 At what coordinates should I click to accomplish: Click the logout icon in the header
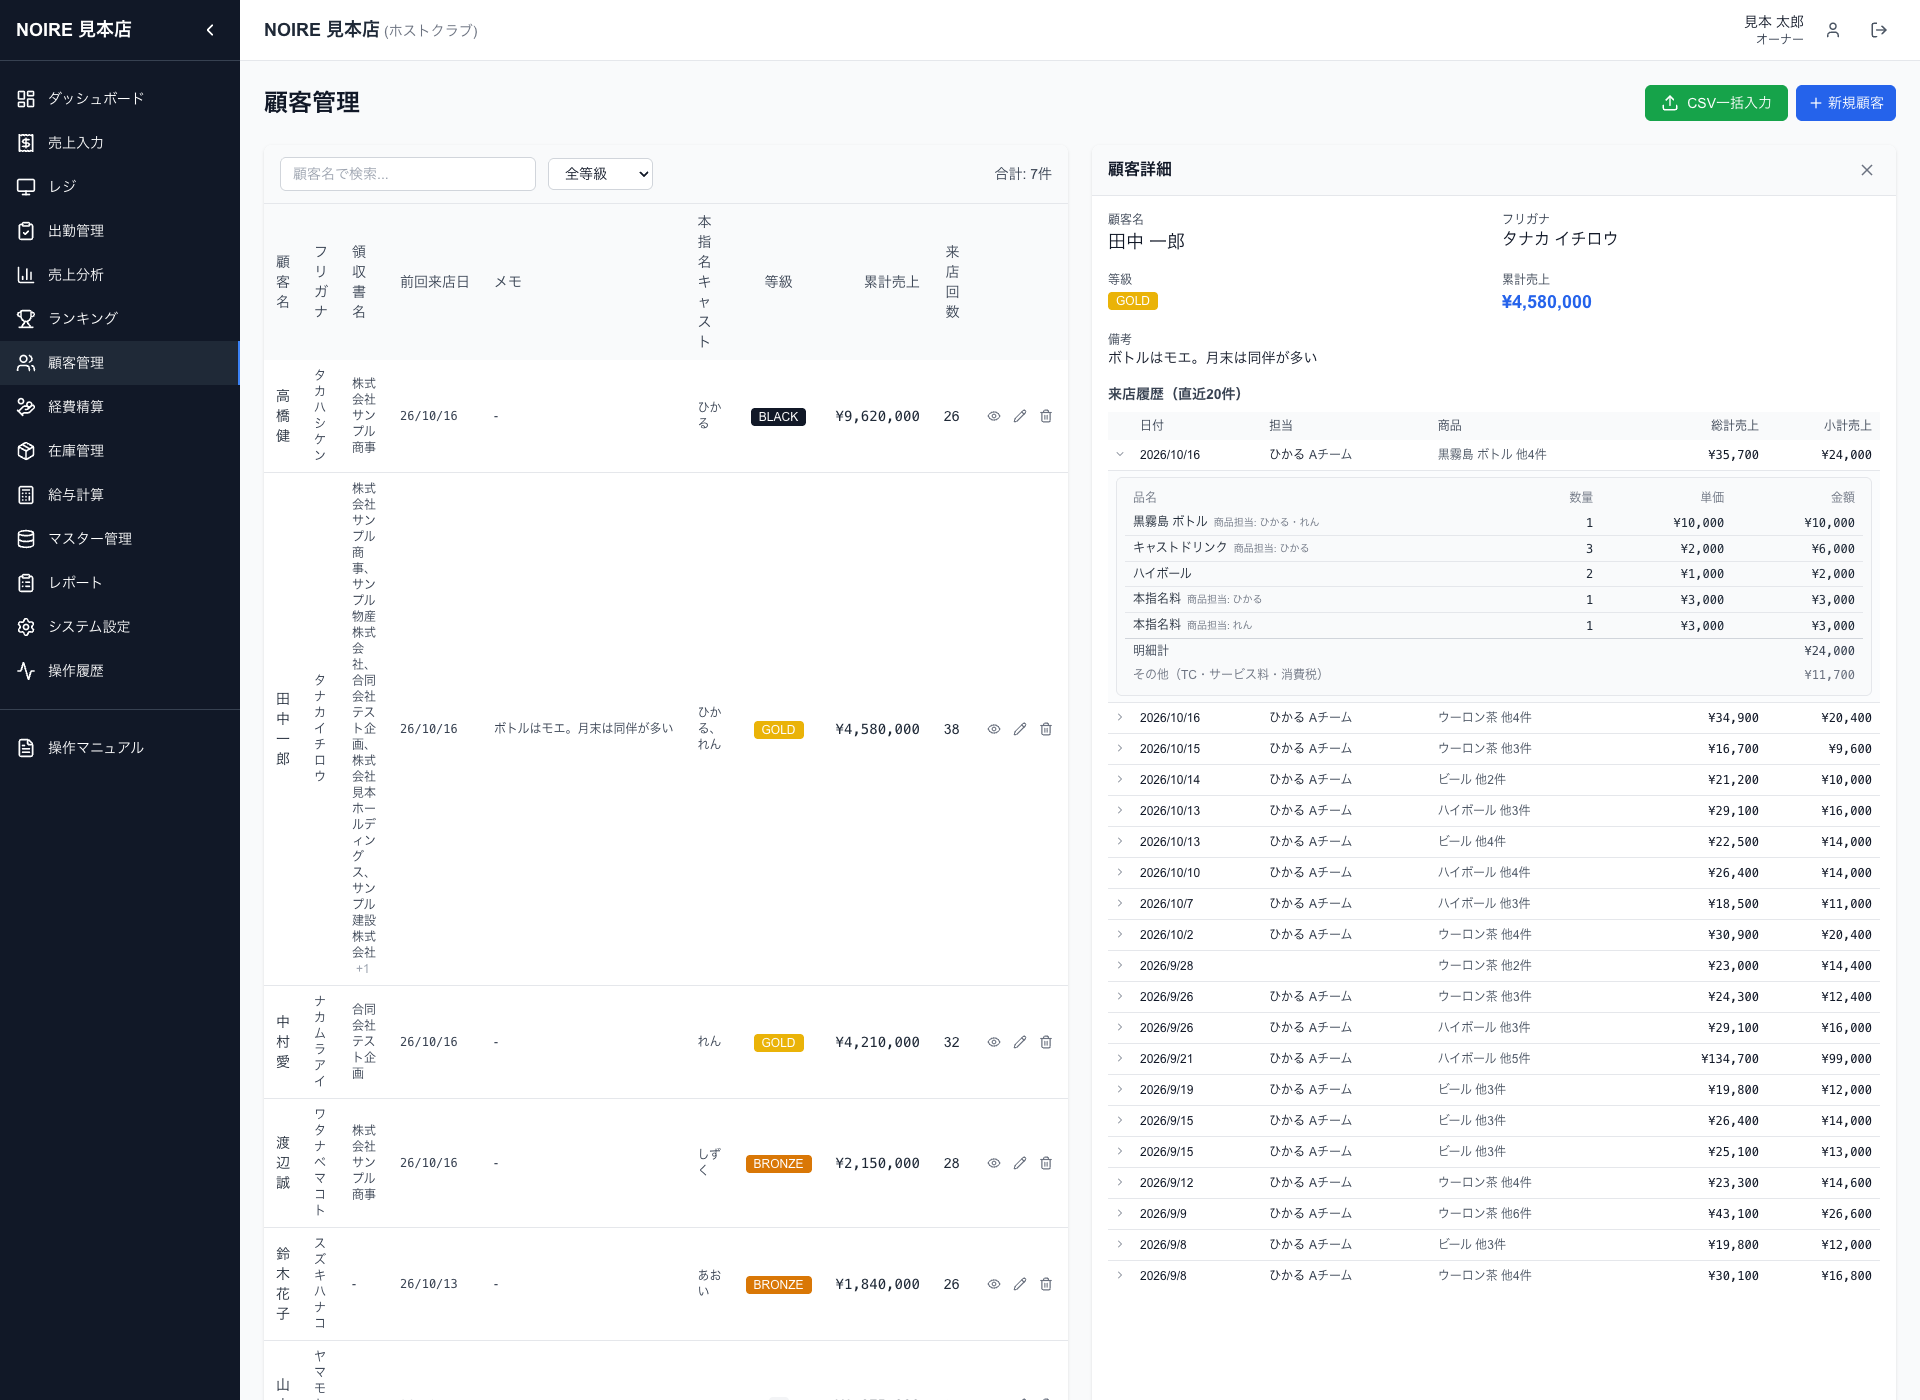tap(1879, 30)
